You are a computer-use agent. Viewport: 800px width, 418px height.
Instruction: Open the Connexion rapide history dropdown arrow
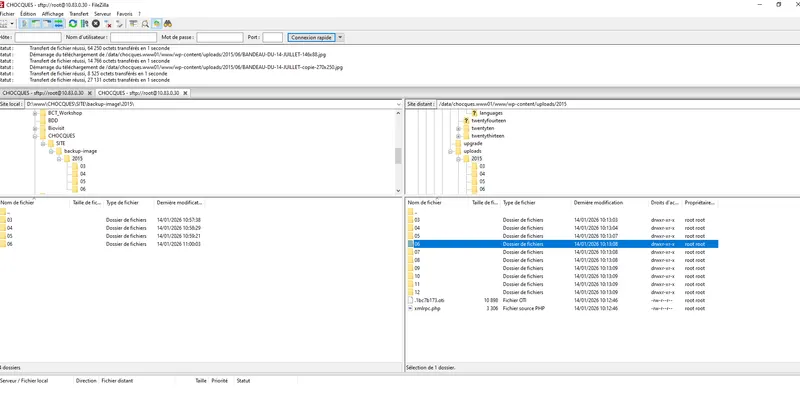tap(340, 37)
